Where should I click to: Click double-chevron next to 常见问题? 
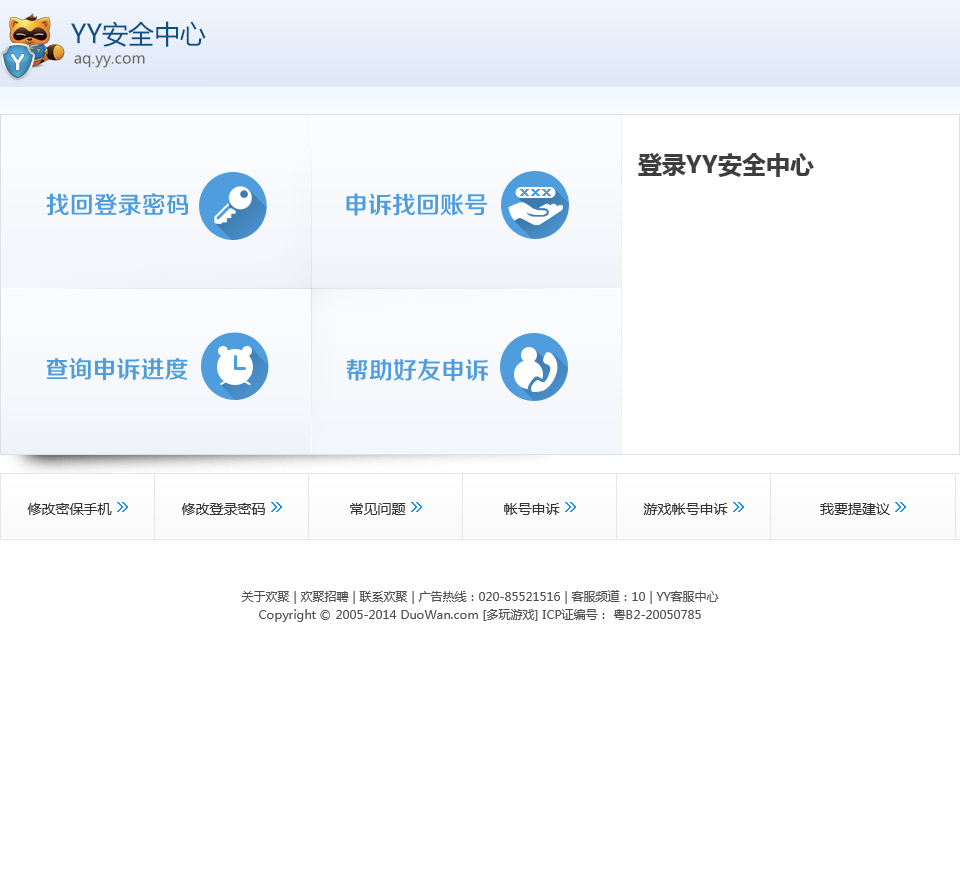(x=417, y=508)
